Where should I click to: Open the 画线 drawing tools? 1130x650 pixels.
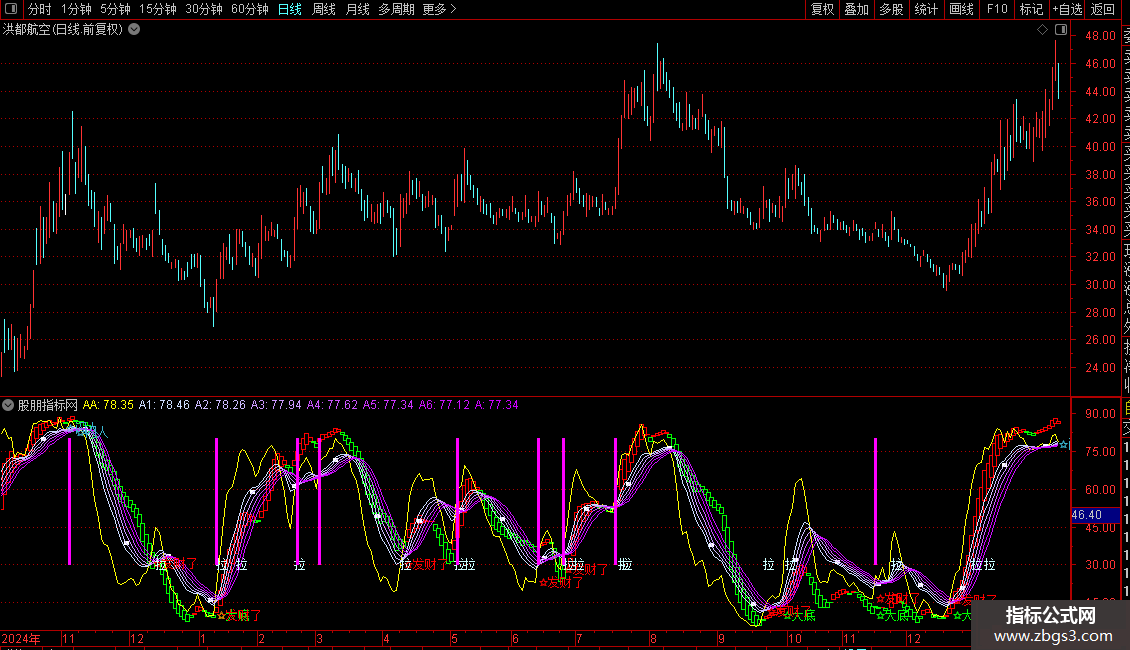[961, 9]
